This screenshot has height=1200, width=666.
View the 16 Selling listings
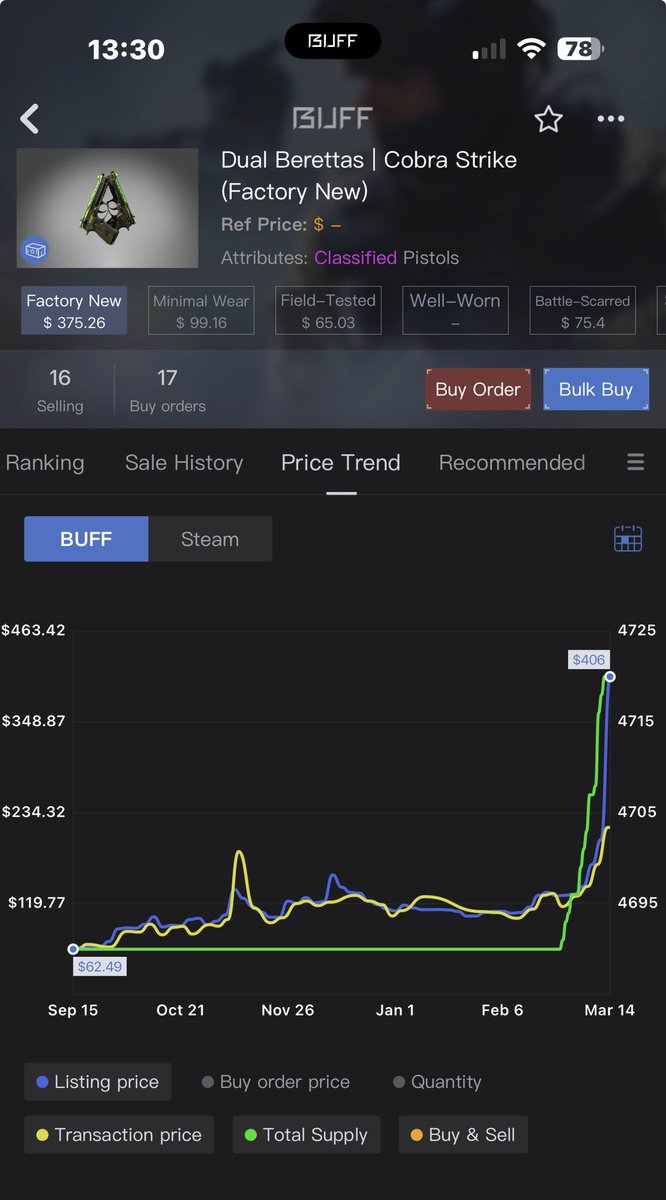[x=60, y=390]
